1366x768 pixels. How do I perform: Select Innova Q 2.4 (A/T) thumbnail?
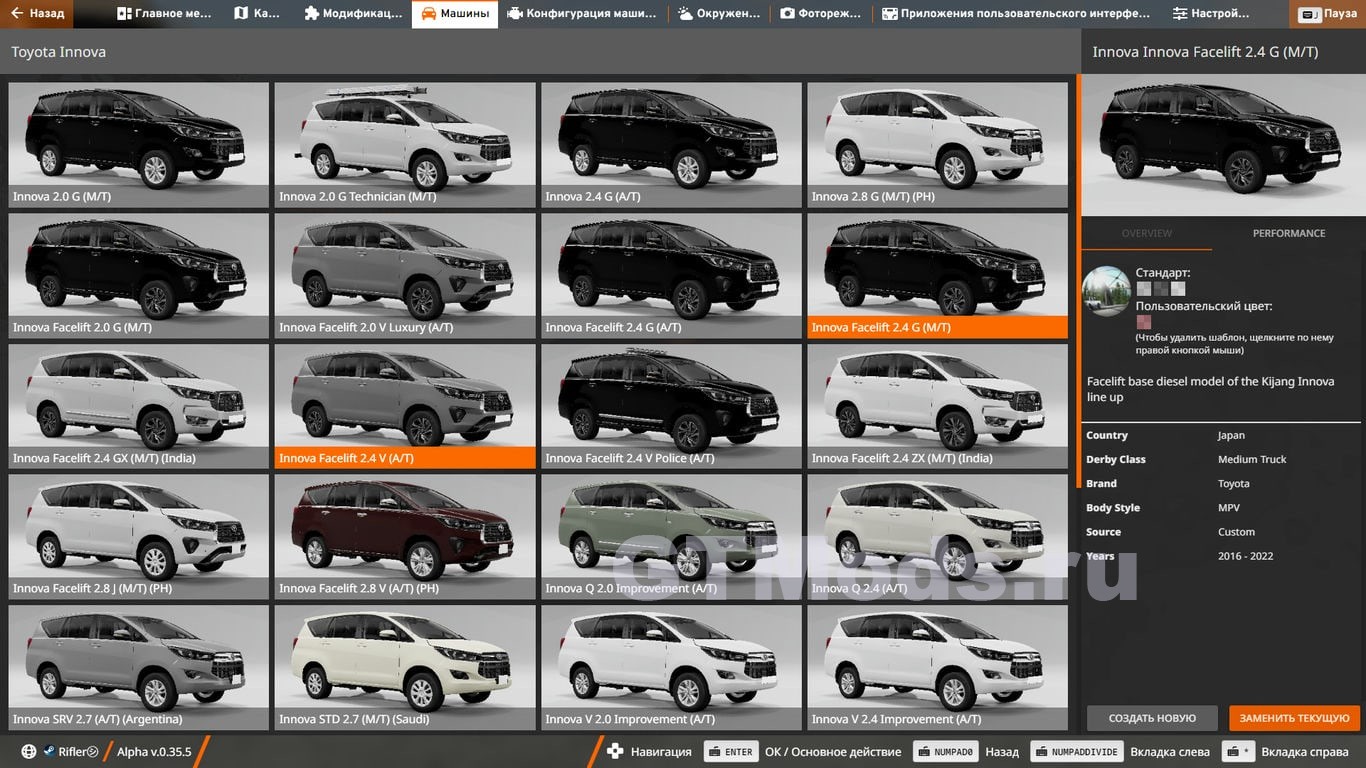click(x=938, y=537)
